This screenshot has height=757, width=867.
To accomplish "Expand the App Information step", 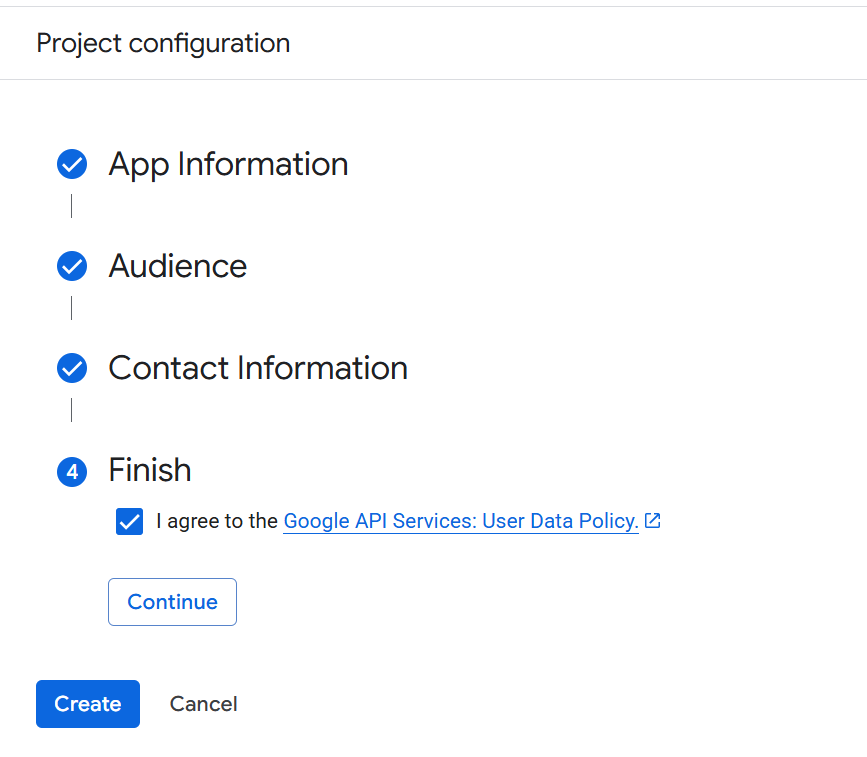I will (x=227, y=164).
